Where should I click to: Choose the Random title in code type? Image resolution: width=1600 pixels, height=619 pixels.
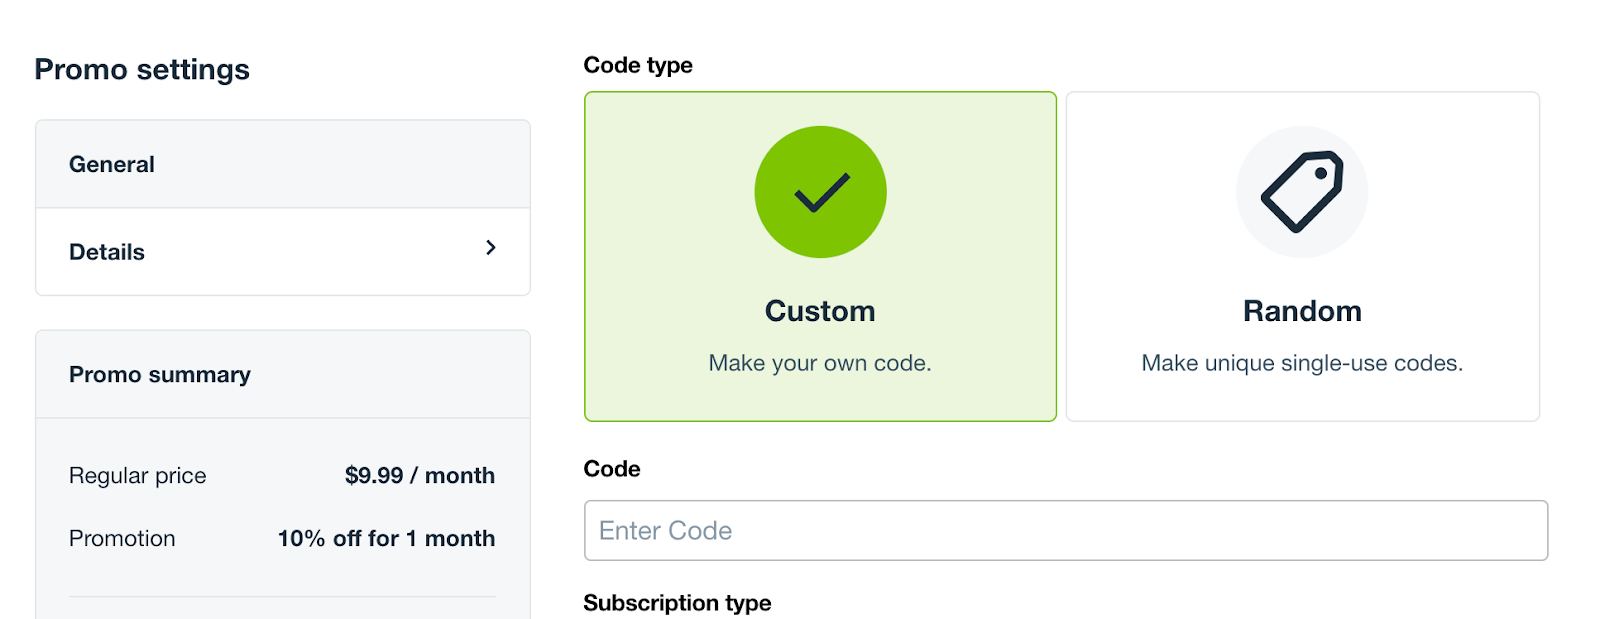pyautogui.click(x=1302, y=311)
